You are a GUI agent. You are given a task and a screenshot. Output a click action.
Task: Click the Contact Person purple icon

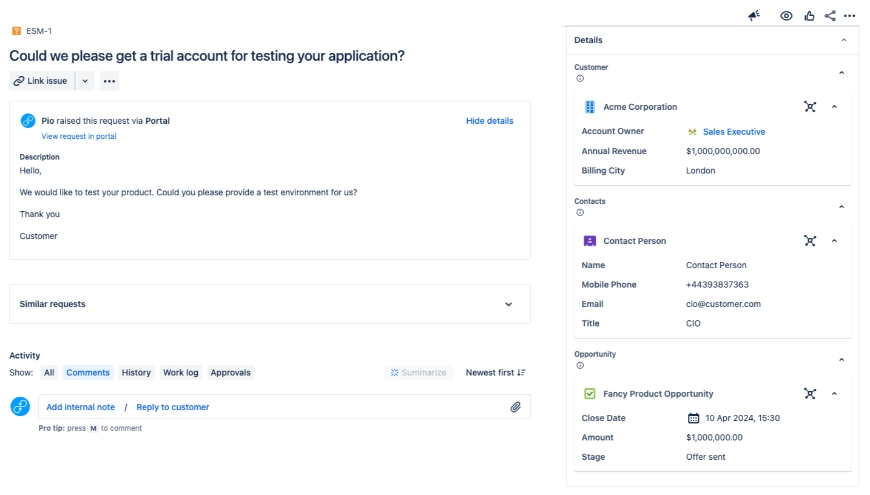click(x=590, y=241)
